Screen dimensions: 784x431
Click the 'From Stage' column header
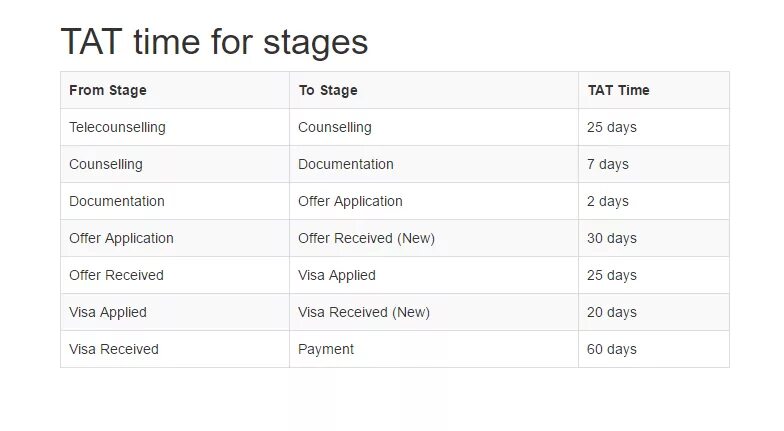[x=108, y=90]
